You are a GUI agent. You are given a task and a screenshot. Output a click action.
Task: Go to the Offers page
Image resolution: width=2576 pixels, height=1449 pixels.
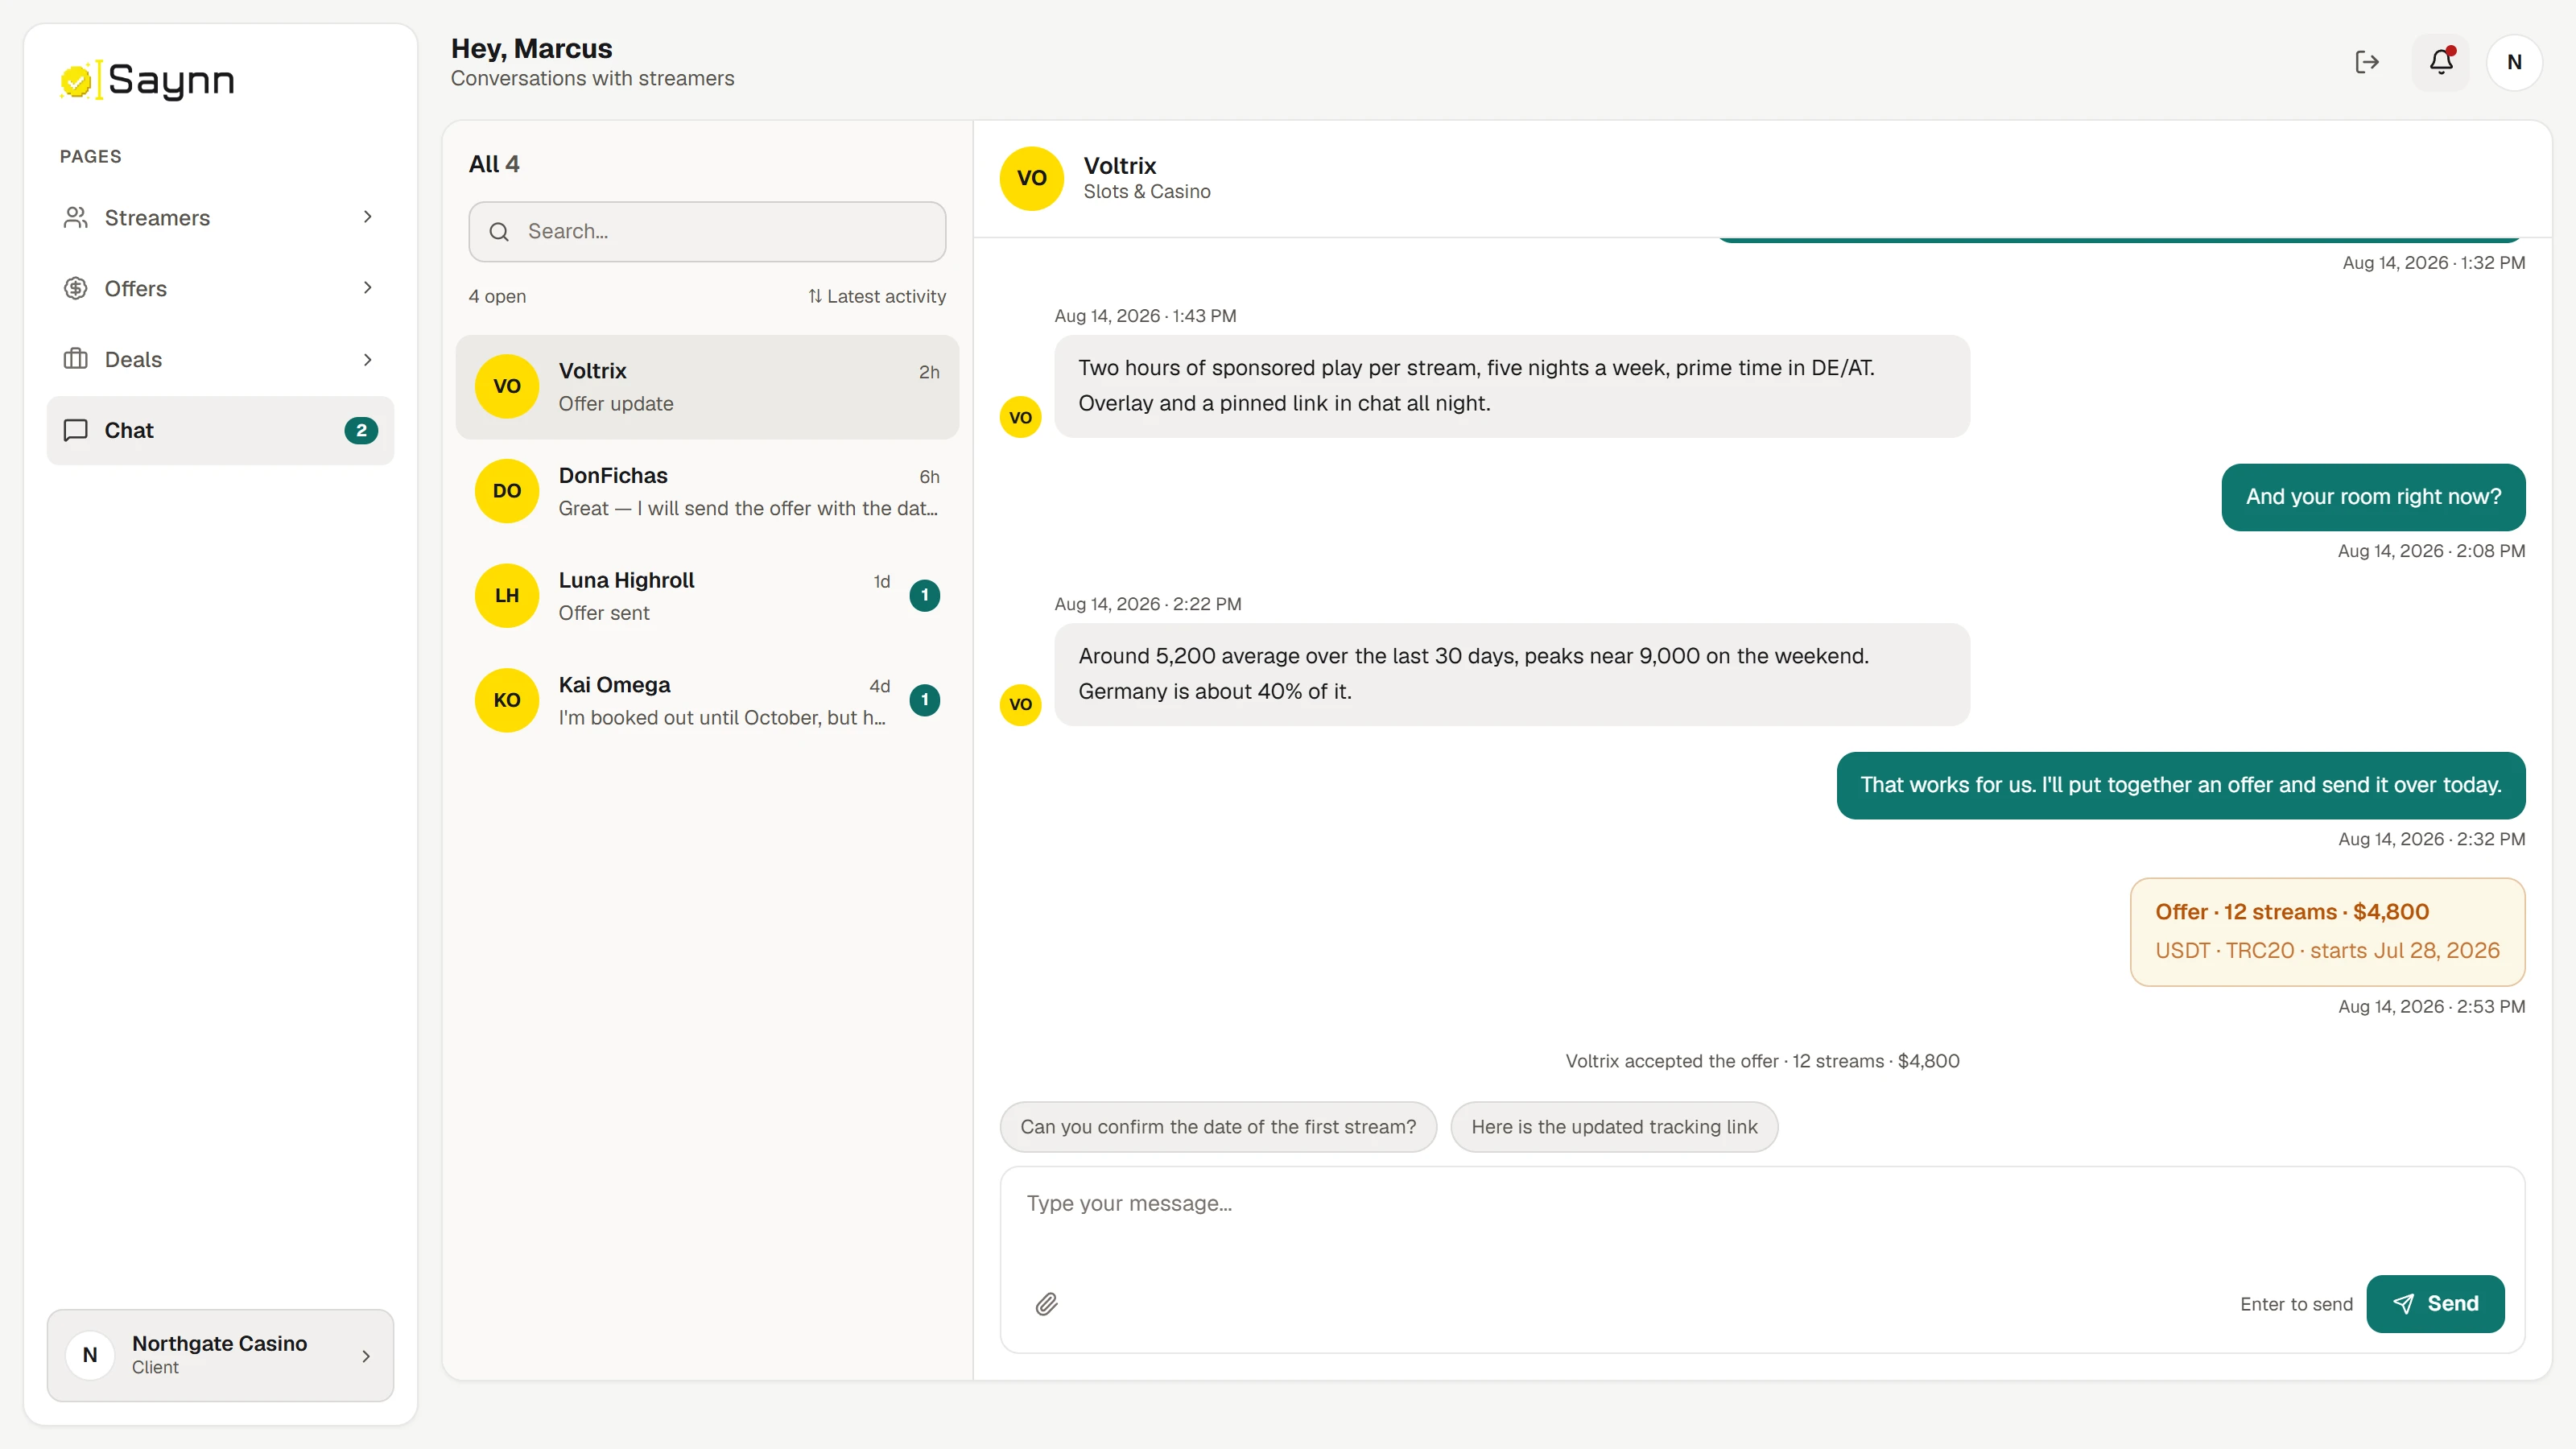(x=220, y=288)
